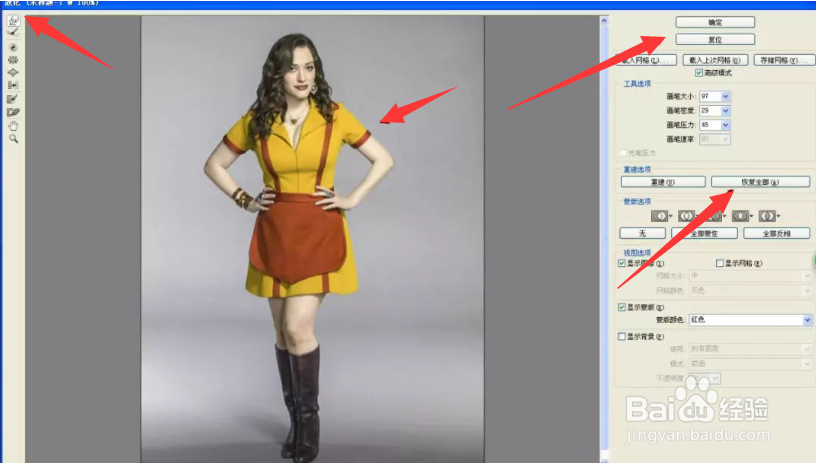Toggle the 显示蒙版 show mask checkbox
This screenshot has height=463, width=816.
point(621,307)
